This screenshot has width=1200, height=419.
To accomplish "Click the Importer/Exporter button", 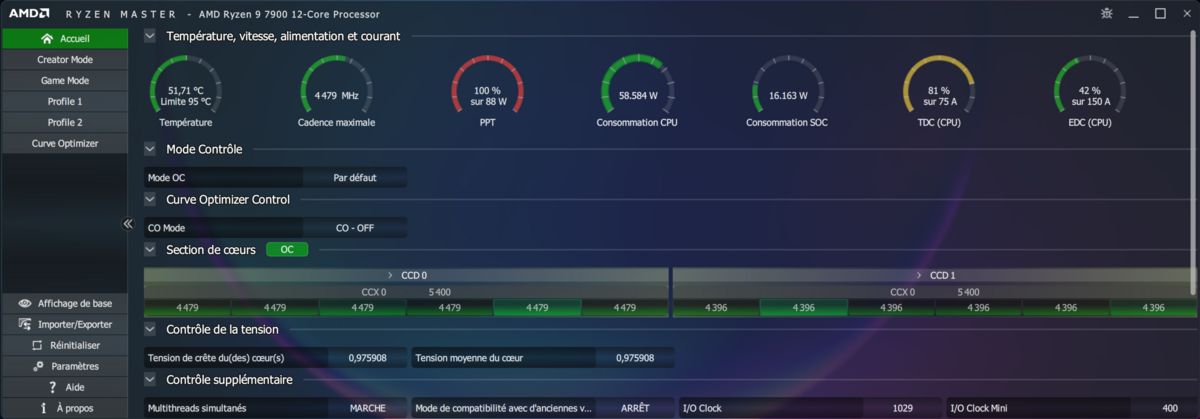I will pos(65,324).
